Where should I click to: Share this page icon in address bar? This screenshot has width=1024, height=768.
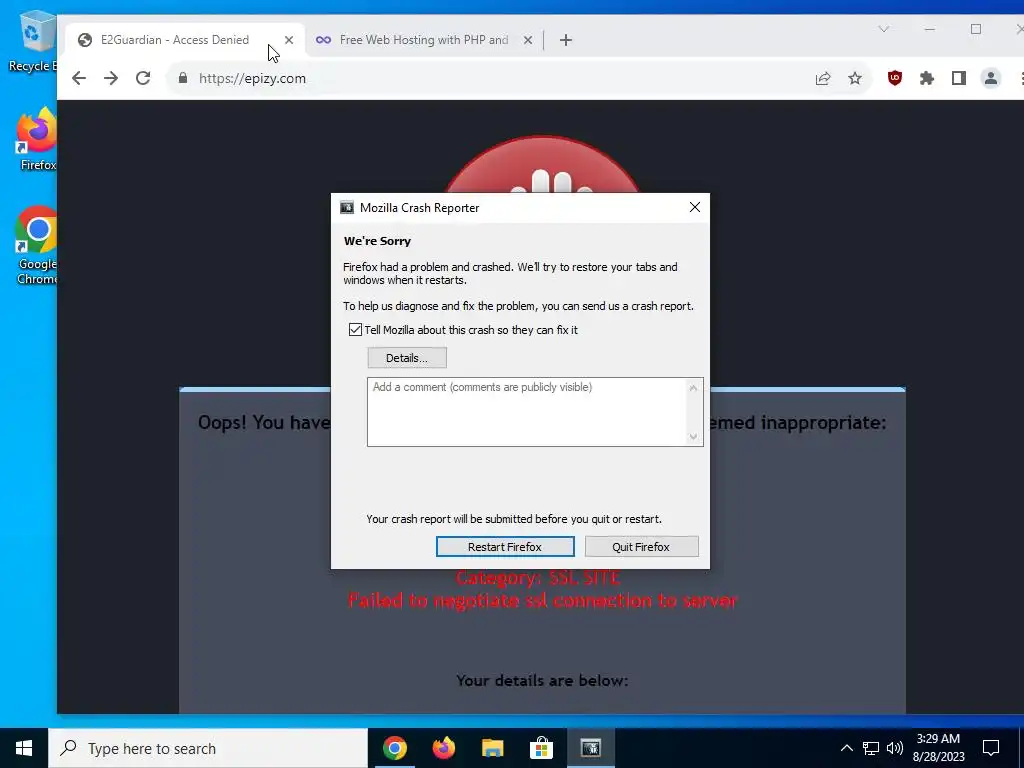pos(823,78)
